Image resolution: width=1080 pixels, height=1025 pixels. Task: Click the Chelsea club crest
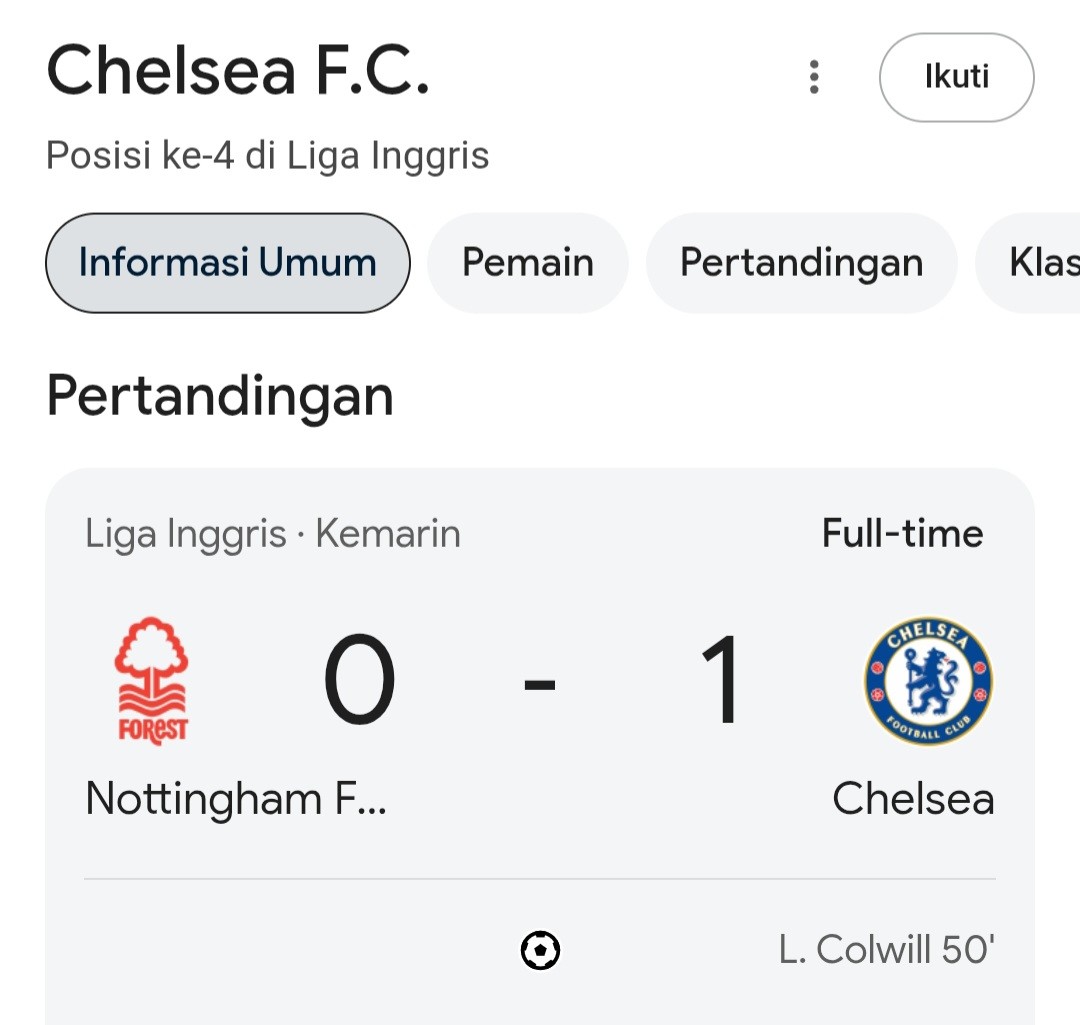coord(928,681)
